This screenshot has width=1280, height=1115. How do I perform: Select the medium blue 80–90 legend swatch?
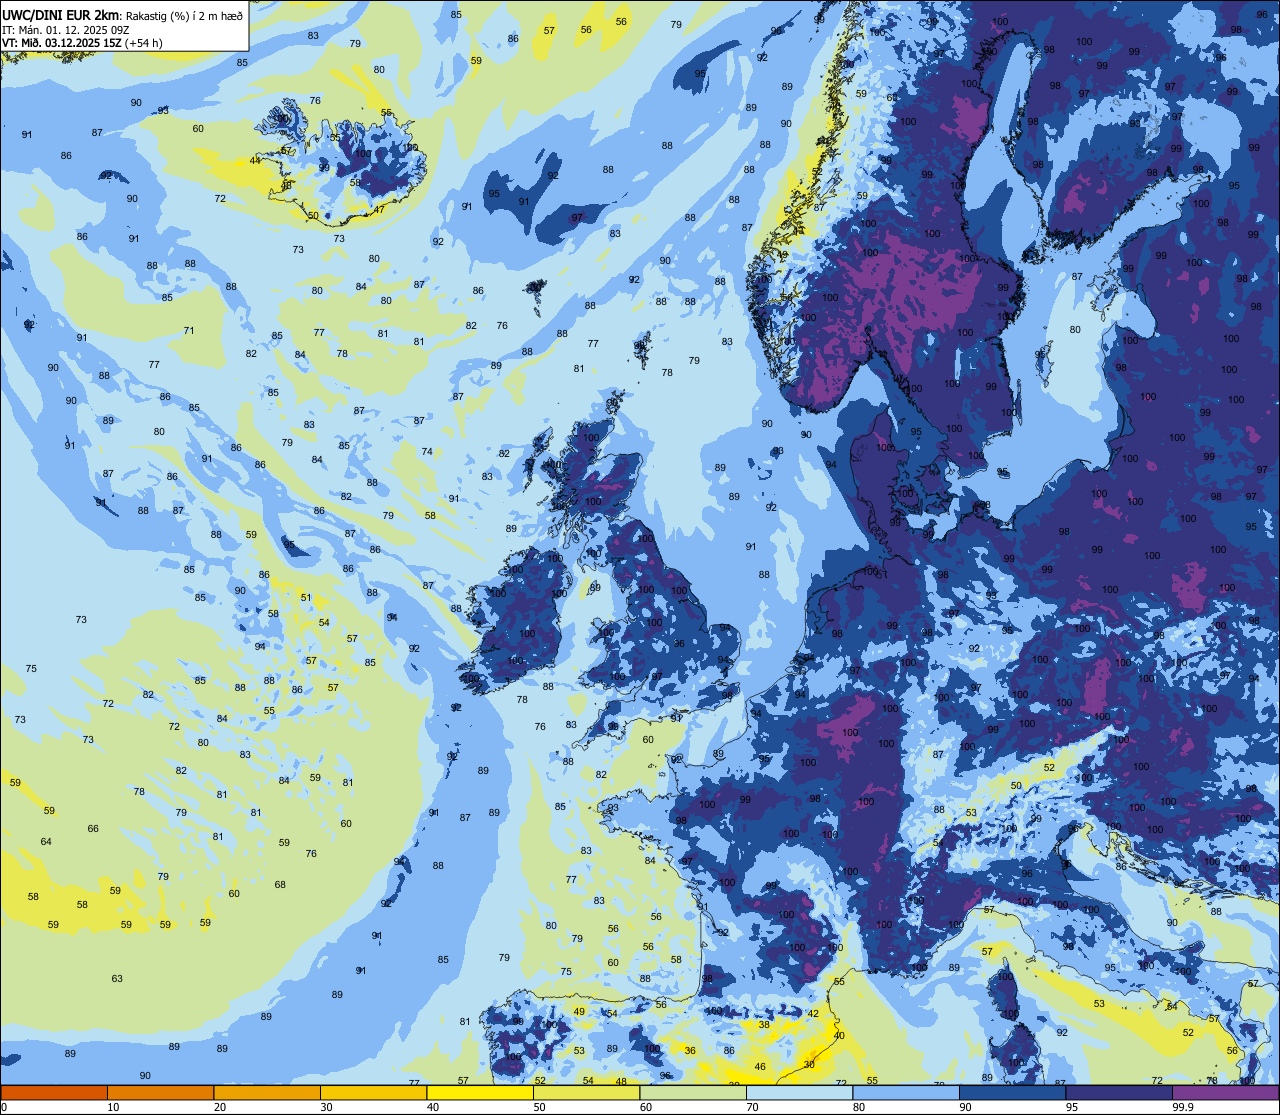(x=906, y=1092)
